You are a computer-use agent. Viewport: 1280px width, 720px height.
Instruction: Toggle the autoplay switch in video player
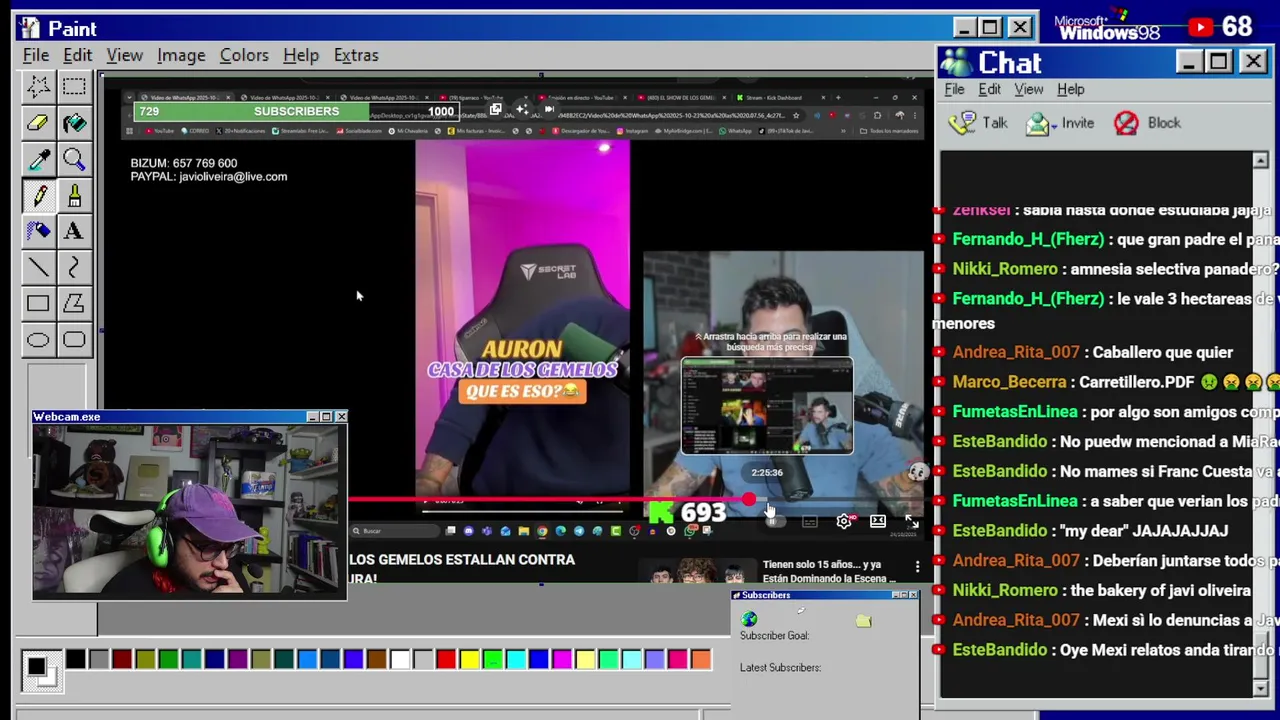tap(776, 521)
